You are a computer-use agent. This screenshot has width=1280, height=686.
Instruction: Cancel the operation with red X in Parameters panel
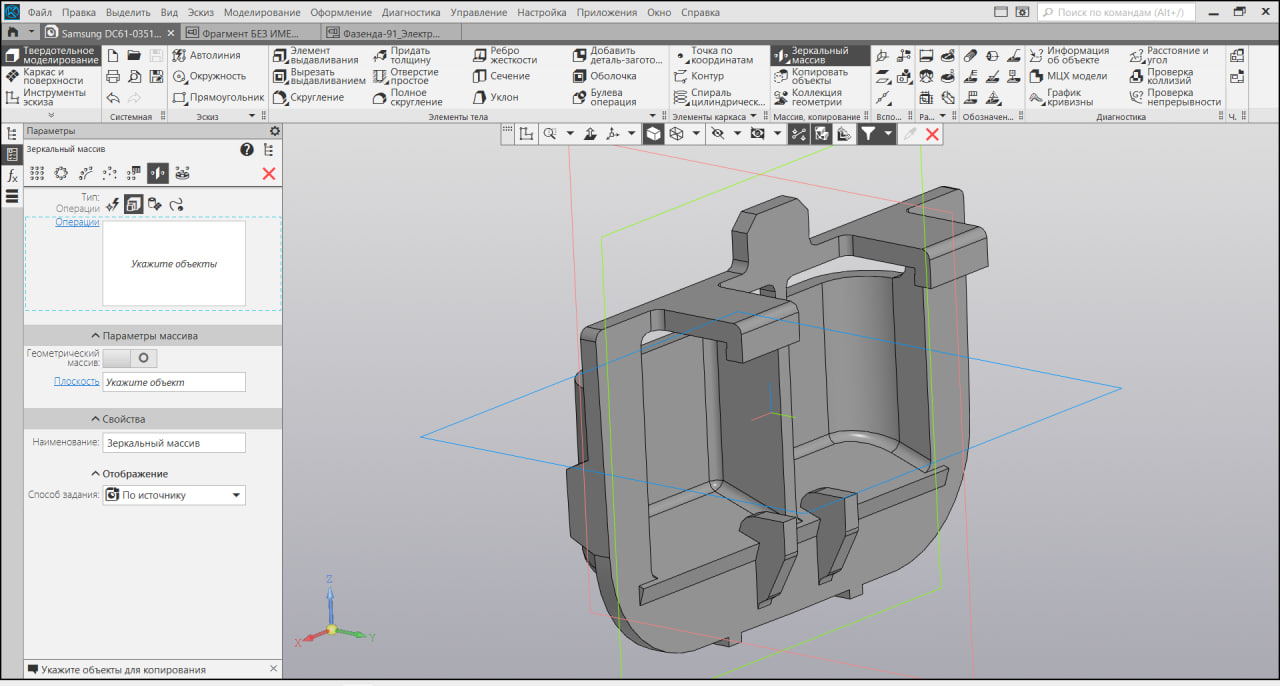268,173
